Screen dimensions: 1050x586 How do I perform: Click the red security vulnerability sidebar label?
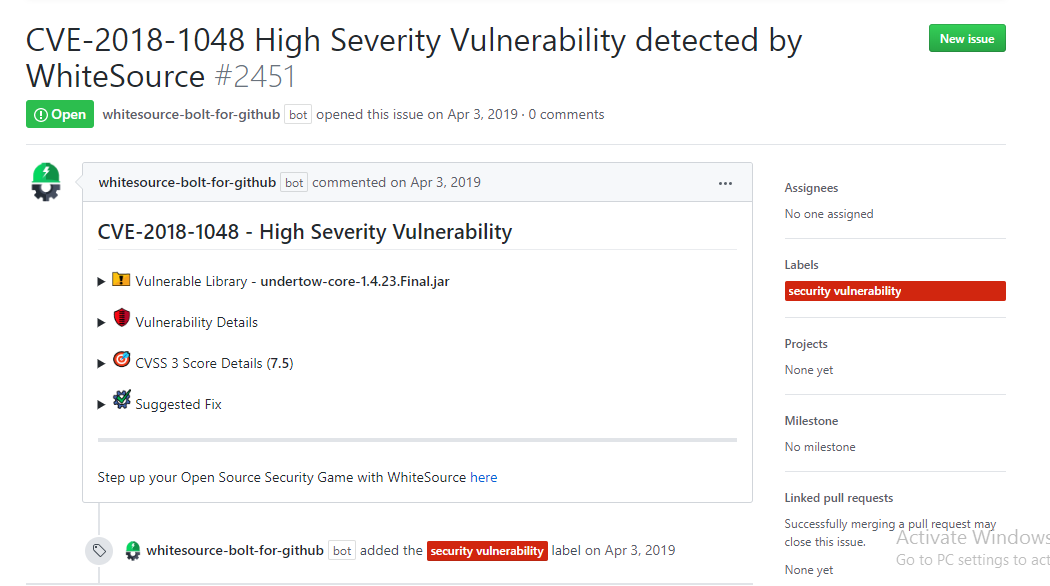895,291
